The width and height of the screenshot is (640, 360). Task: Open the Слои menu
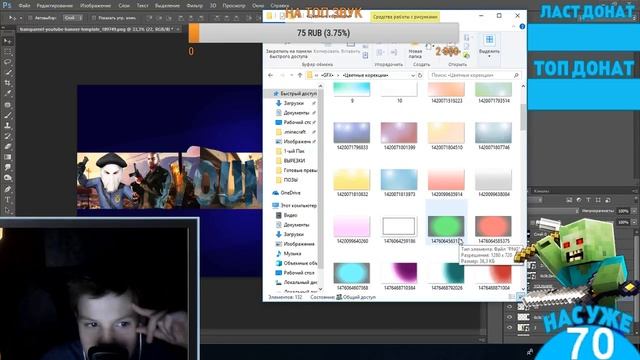coord(124,6)
